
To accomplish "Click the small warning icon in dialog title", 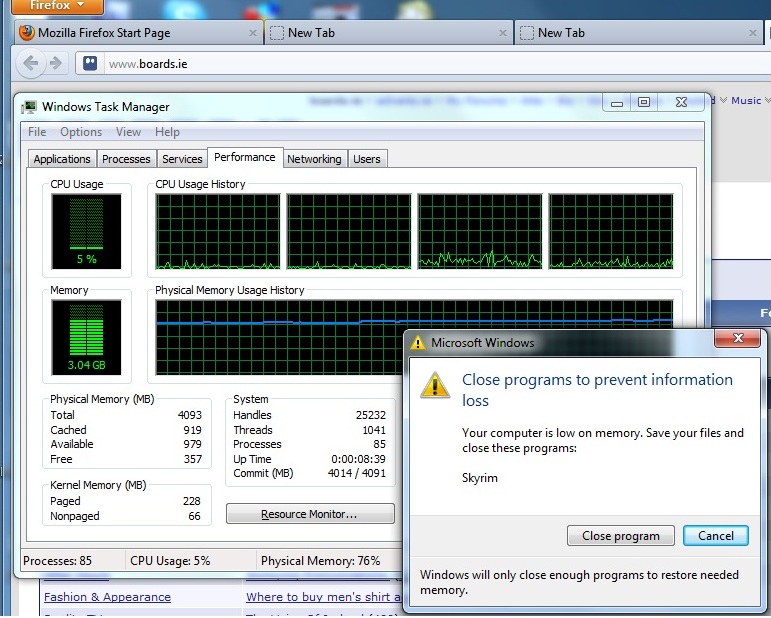I will click(x=417, y=343).
